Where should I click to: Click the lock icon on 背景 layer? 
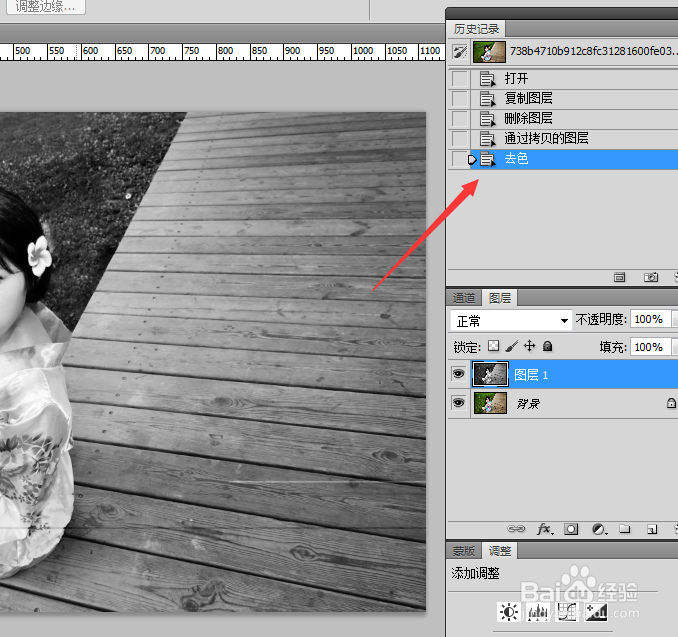(671, 403)
